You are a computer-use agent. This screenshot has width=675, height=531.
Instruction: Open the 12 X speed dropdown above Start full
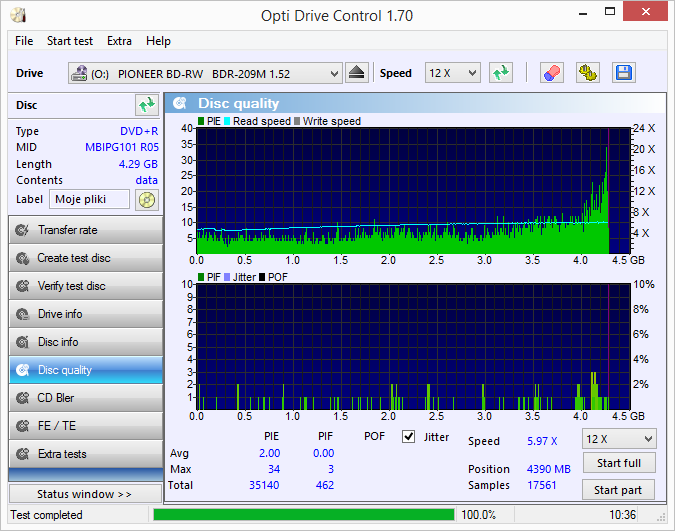point(619,439)
